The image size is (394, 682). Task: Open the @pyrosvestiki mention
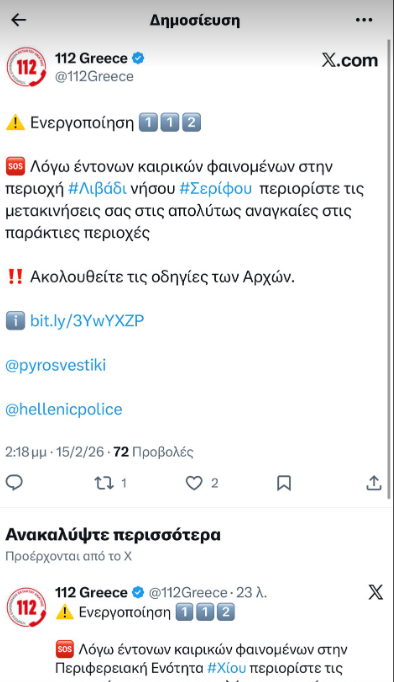pos(56,365)
